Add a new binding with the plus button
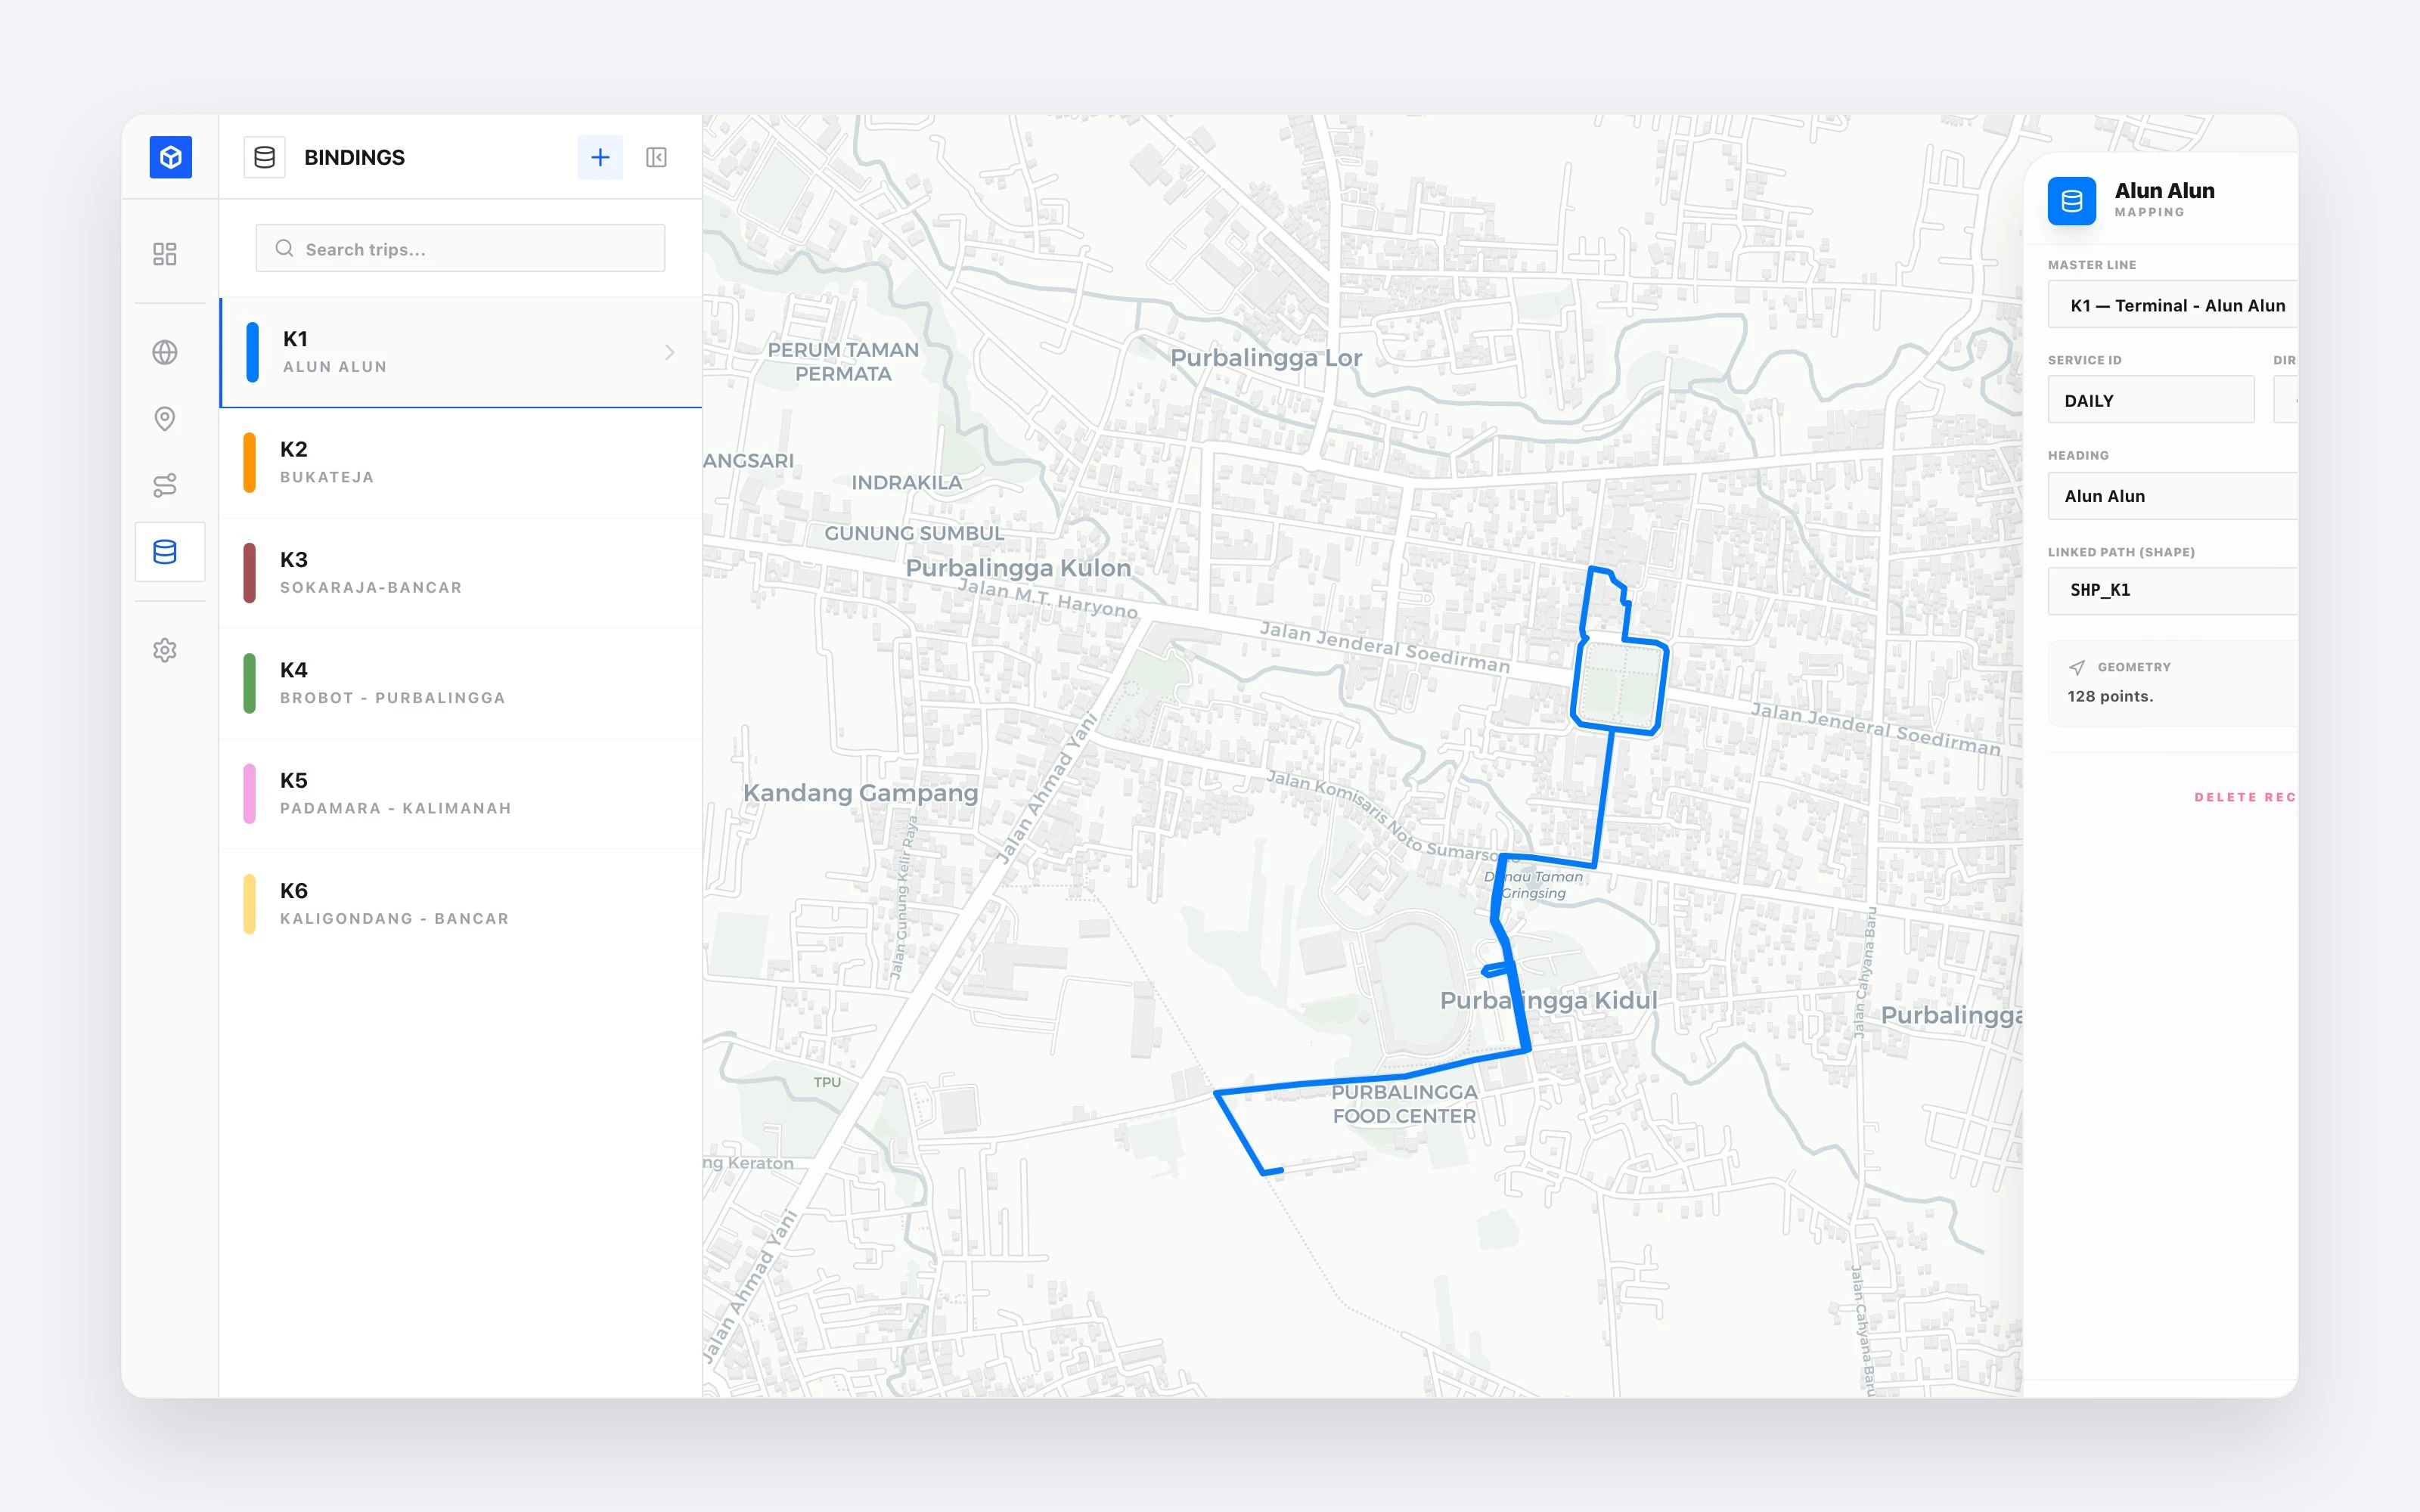The width and height of the screenshot is (2420, 1512). 601,157
